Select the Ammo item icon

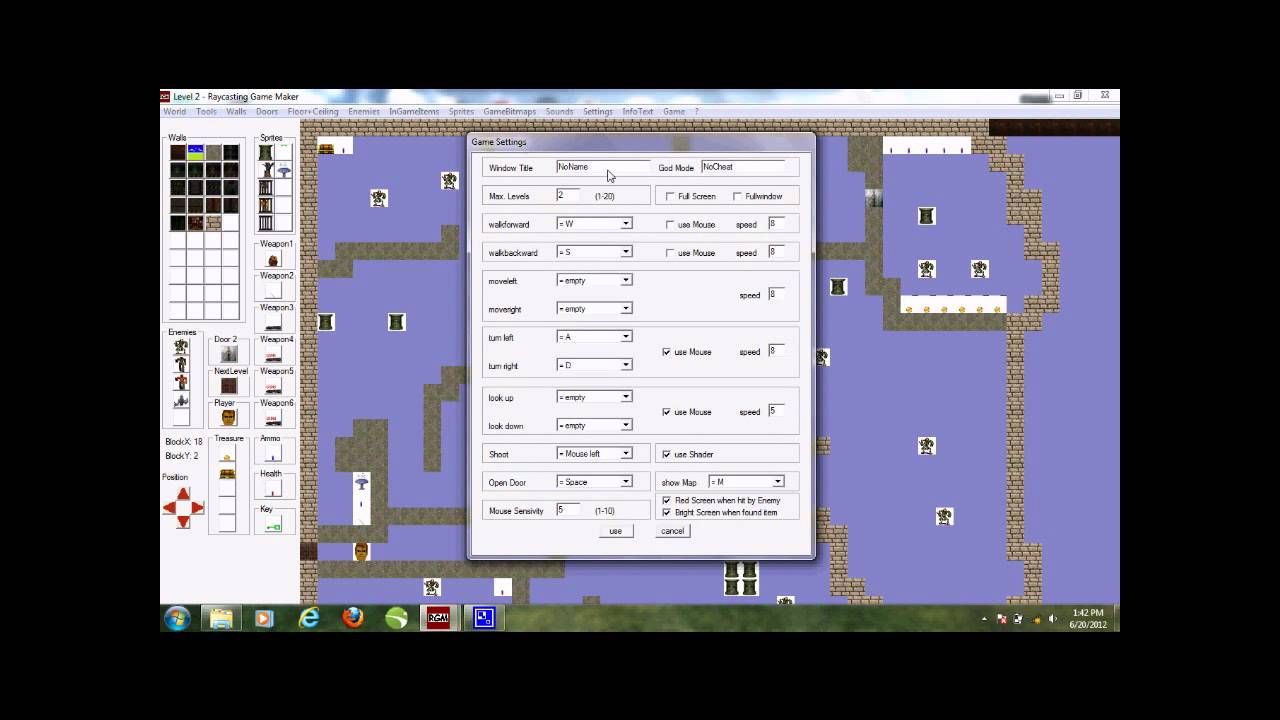273,453
